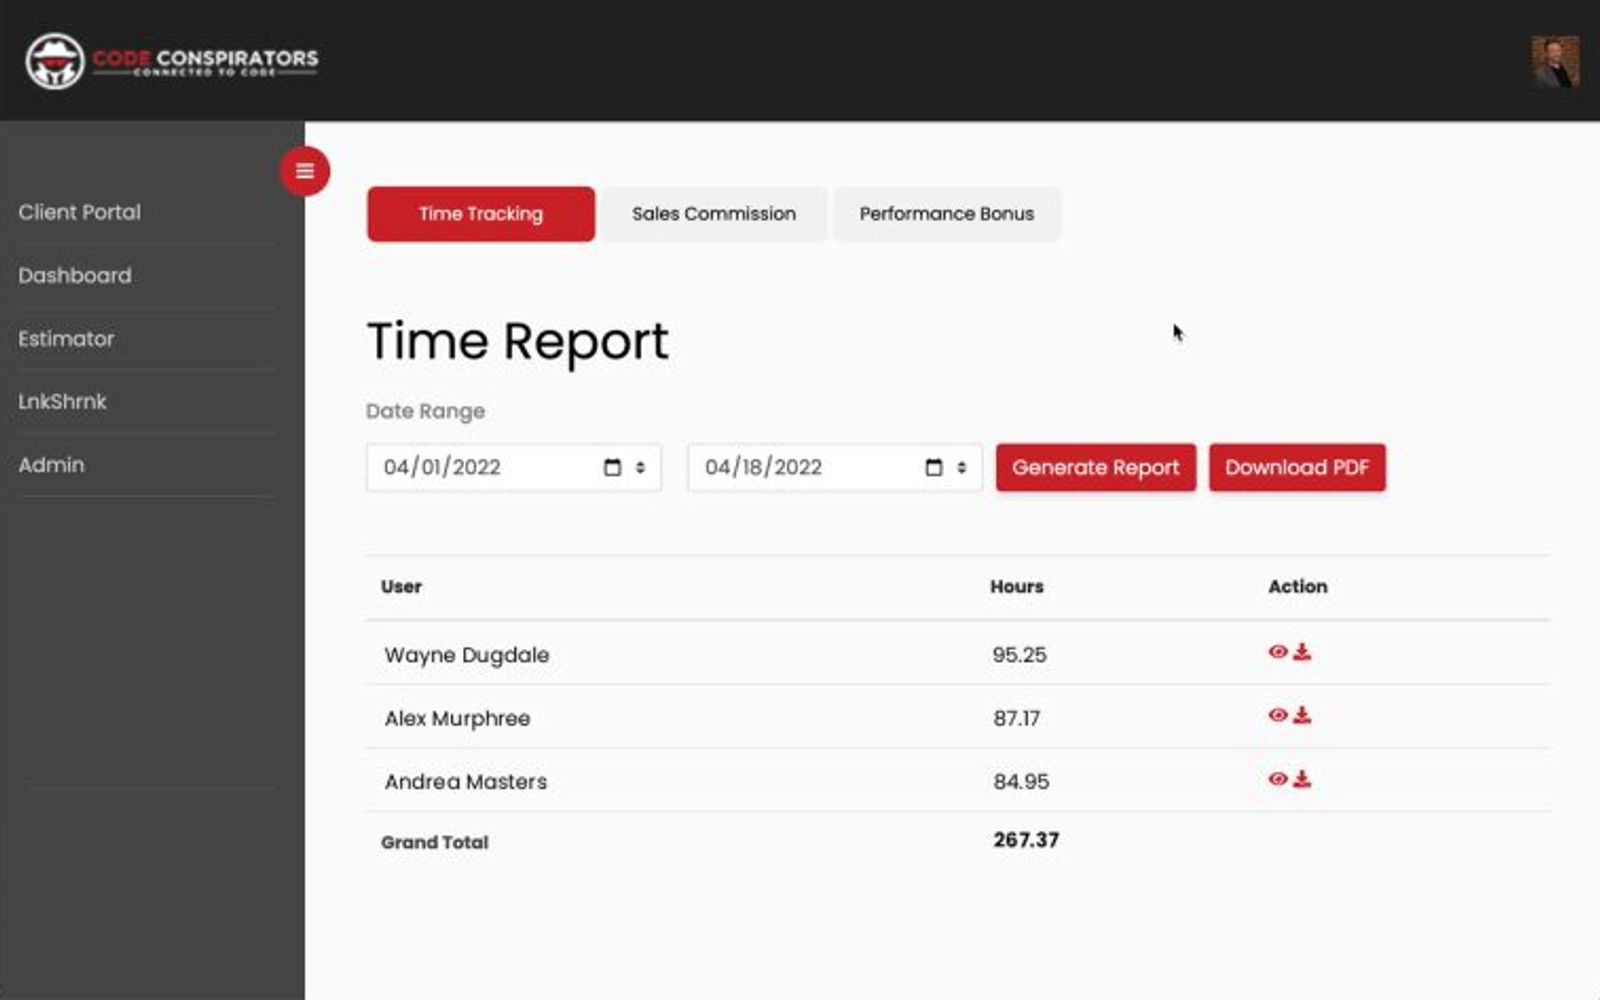Screen dimensions: 1600x1000
Task: Click the Action column header
Action: tap(1298, 587)
